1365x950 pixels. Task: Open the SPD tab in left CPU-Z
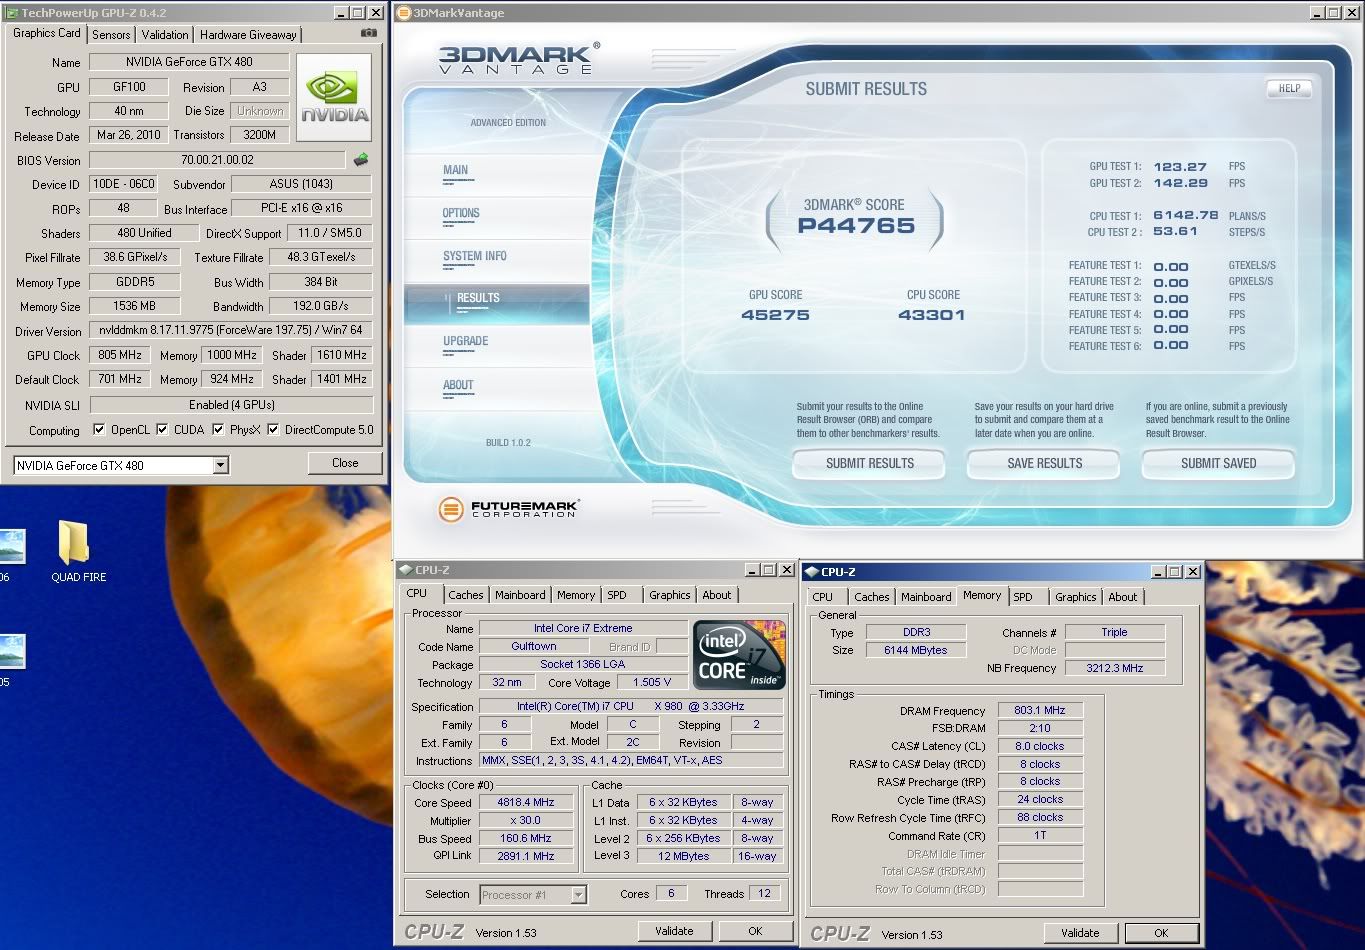(x=617, y=595)
